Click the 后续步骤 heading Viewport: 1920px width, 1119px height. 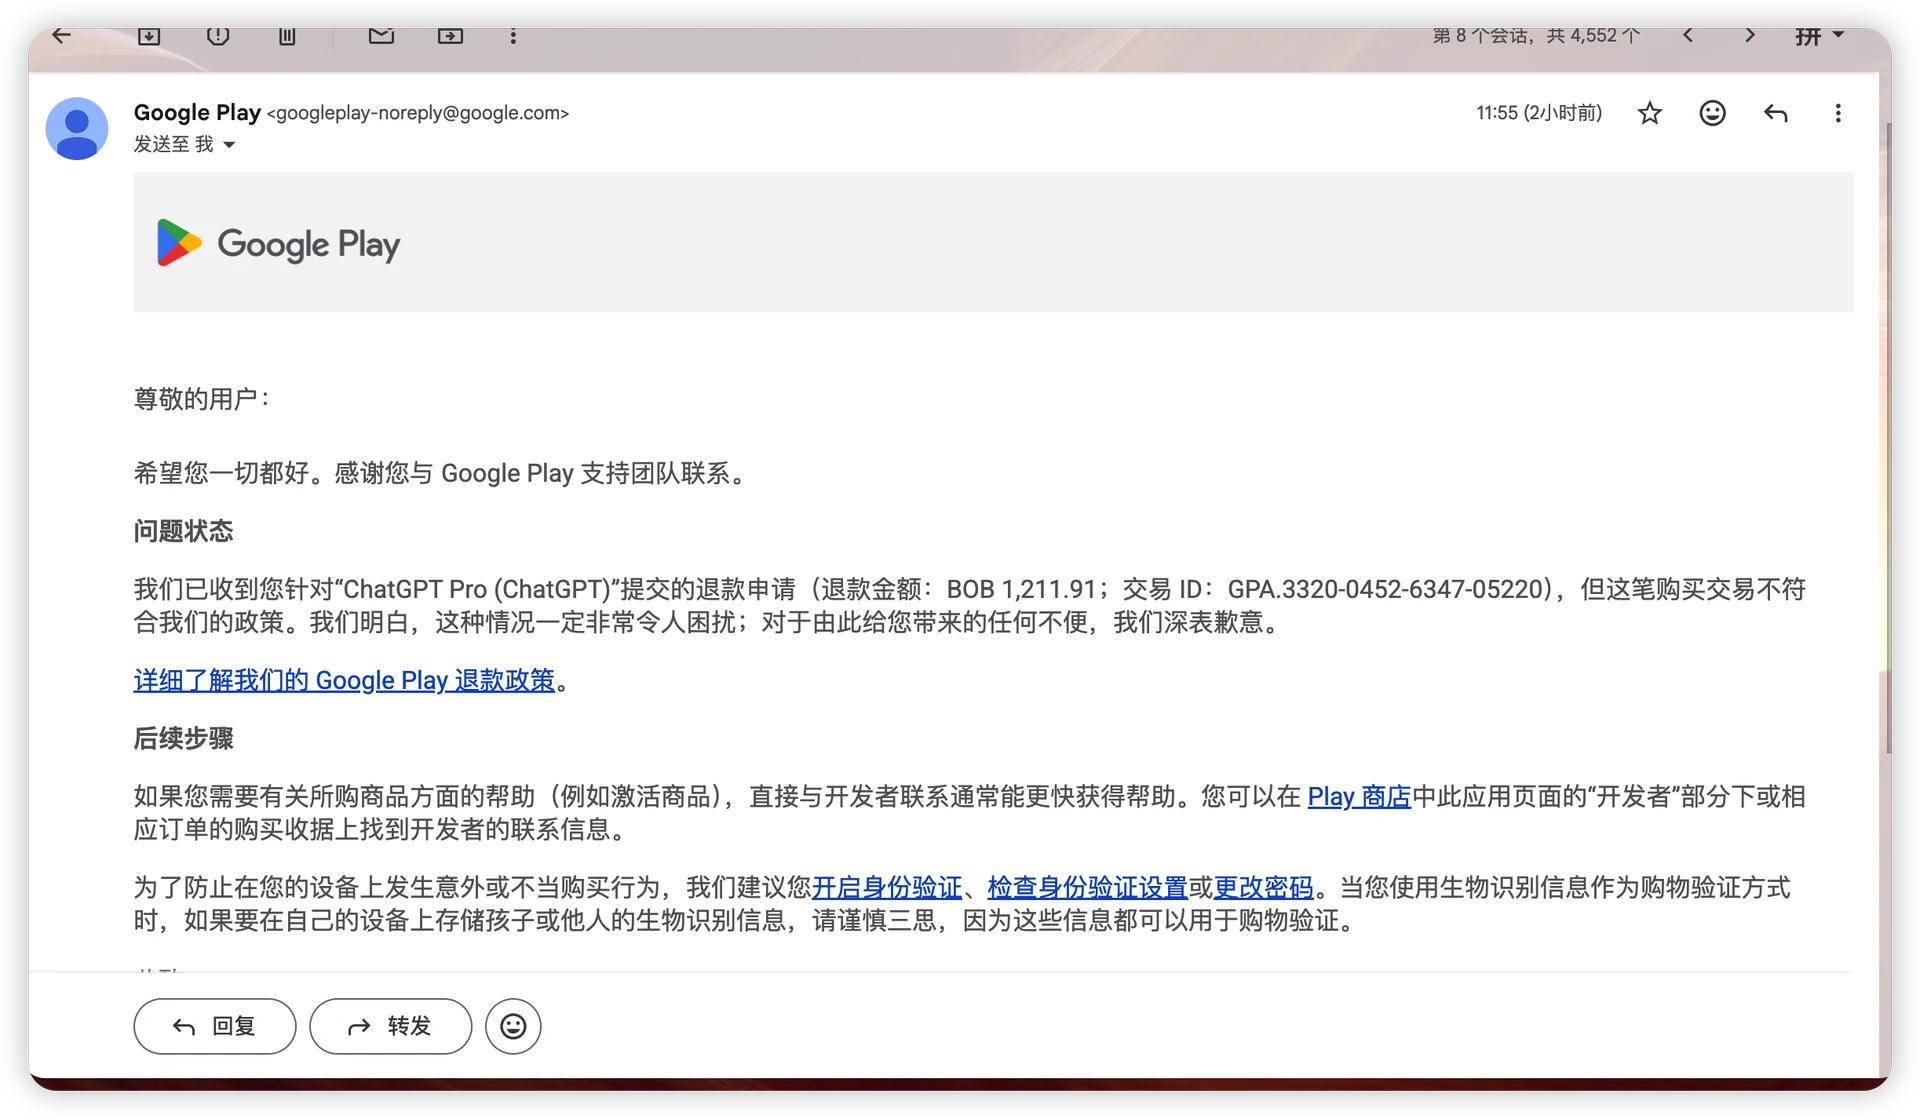pos(183,738)
